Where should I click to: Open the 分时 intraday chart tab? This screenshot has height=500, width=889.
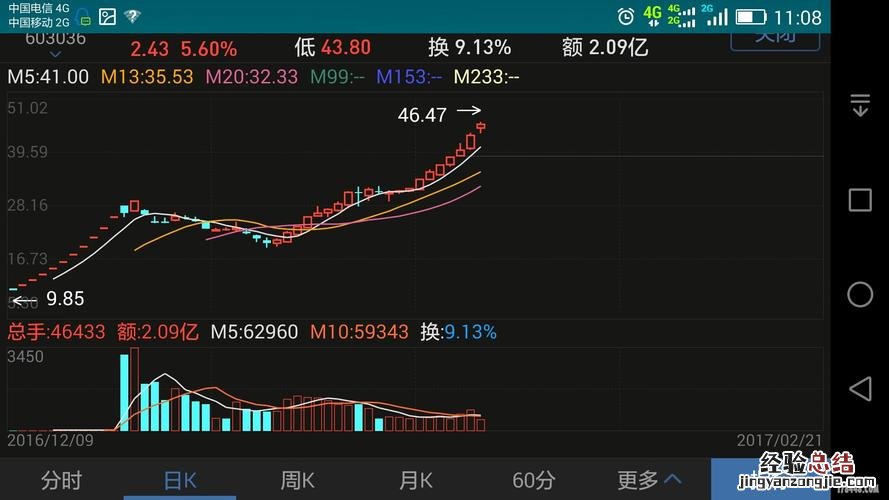click(x=61, y=481)
